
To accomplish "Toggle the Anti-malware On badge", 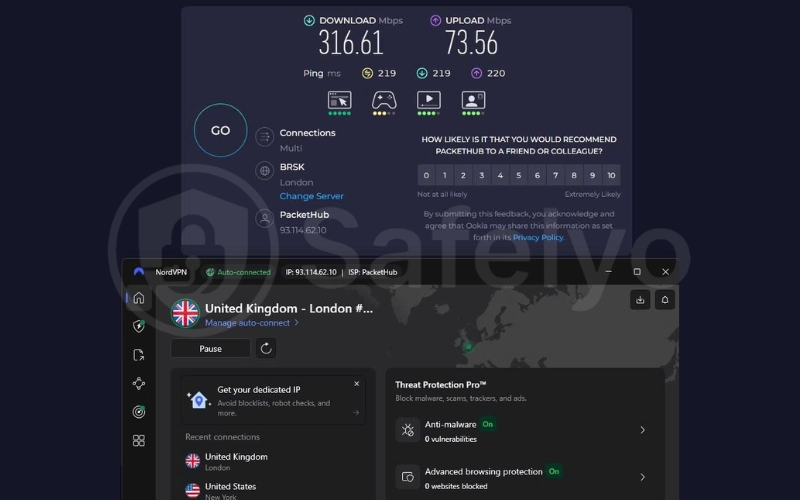I will (x=488, y=424).
